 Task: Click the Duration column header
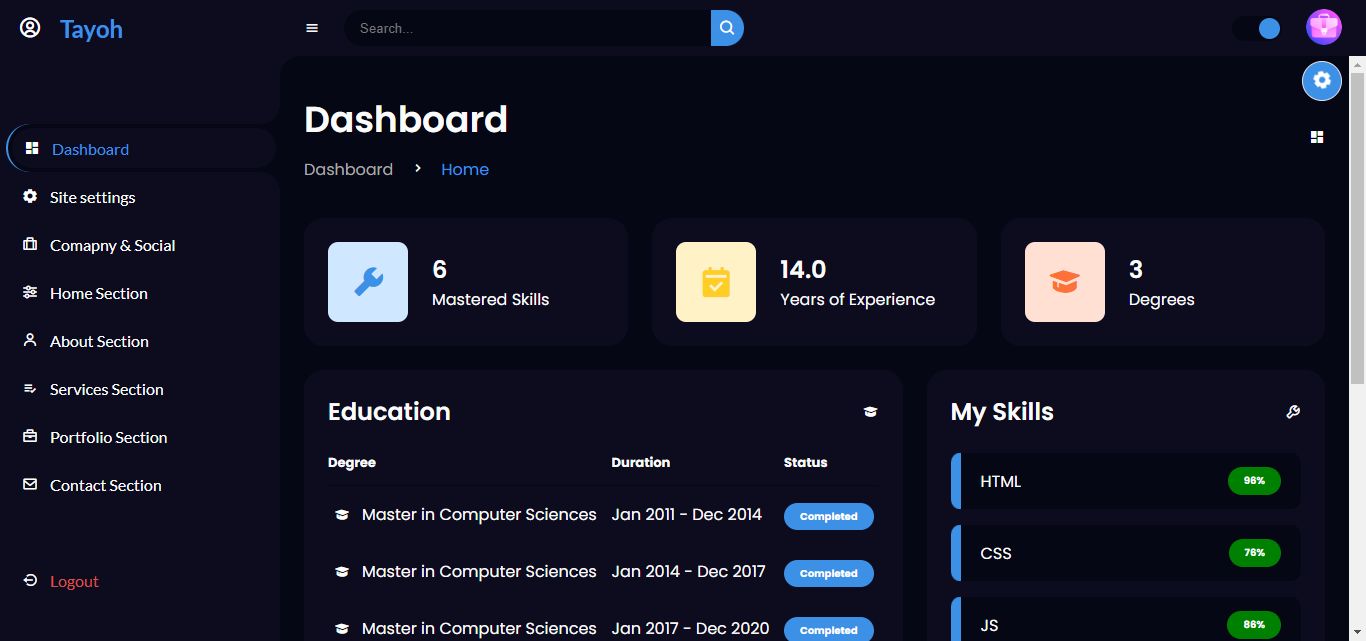[x=641, y=462]
